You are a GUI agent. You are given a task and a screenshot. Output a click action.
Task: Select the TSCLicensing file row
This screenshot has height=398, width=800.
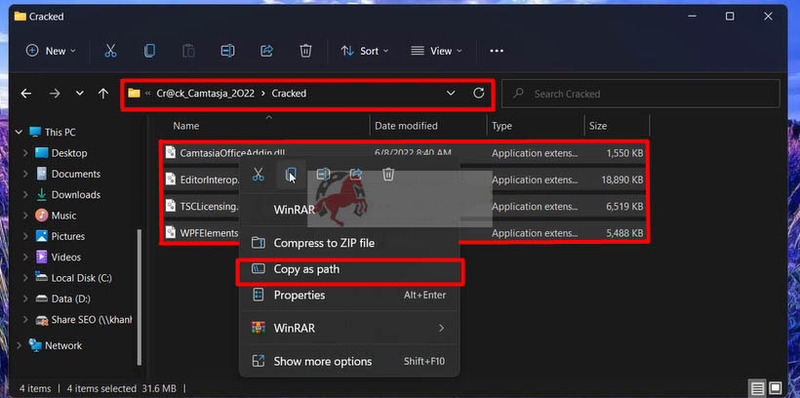pyautogui.click(x=405, y=207)
